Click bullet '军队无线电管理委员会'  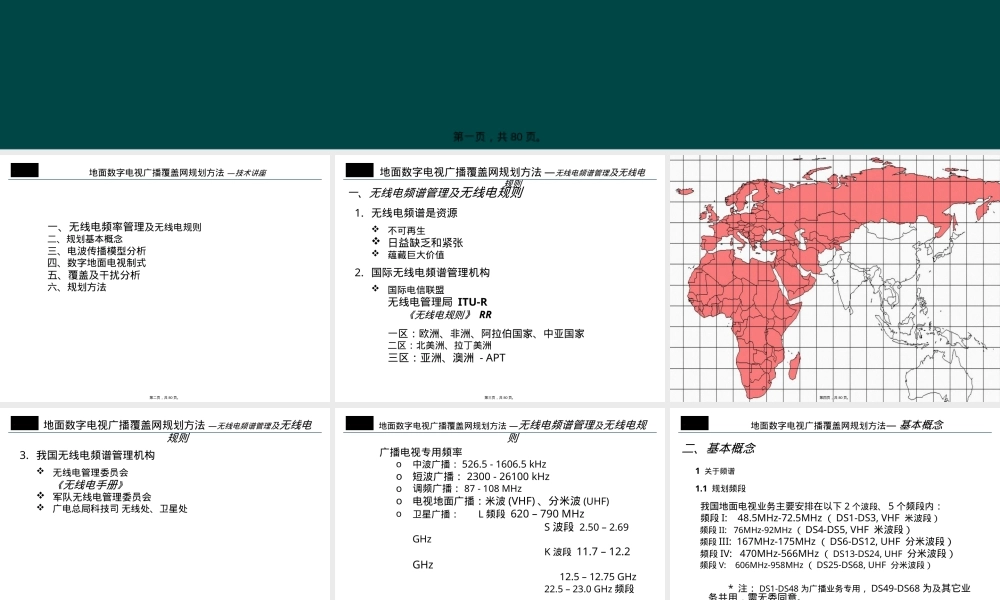pyautogui.click(x=102, y=497)
